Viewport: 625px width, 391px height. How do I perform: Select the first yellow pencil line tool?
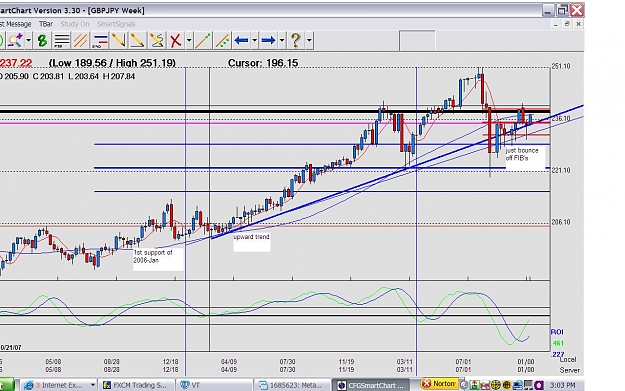point(118,40)
